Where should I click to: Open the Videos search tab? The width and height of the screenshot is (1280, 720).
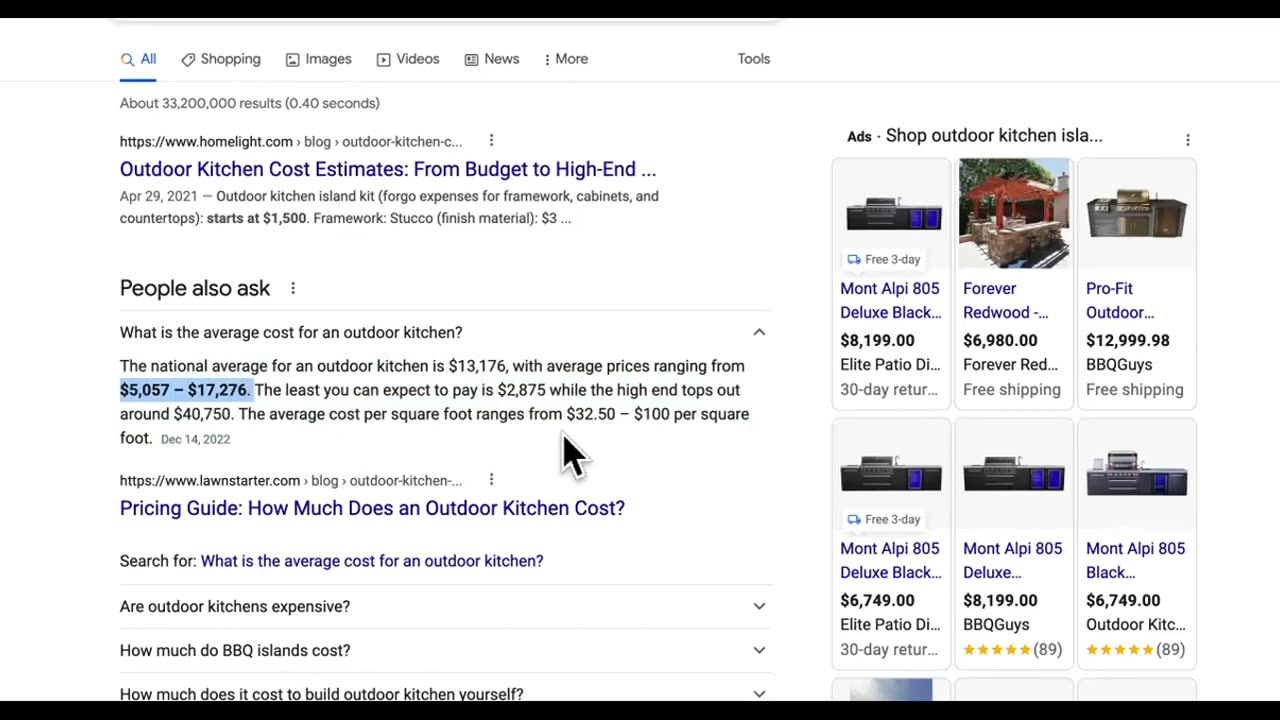[407, 59]
